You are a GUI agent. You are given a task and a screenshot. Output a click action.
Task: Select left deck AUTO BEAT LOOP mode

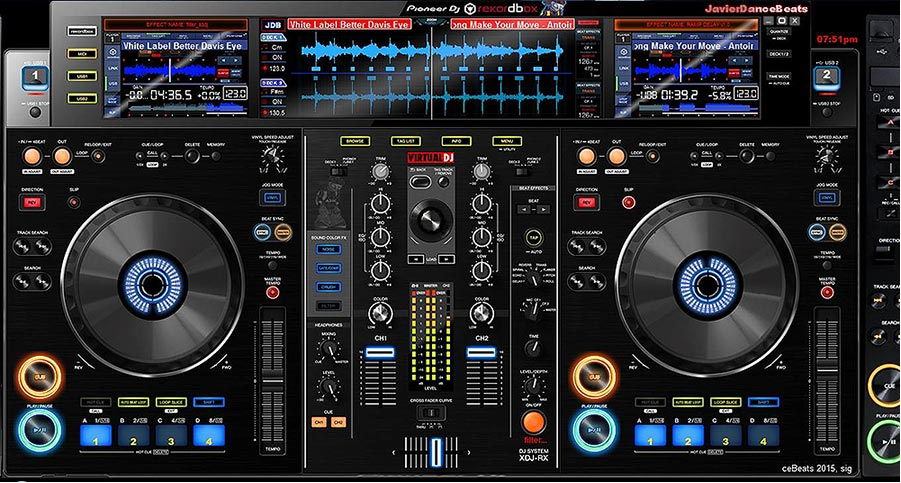[x=133, y=402]
